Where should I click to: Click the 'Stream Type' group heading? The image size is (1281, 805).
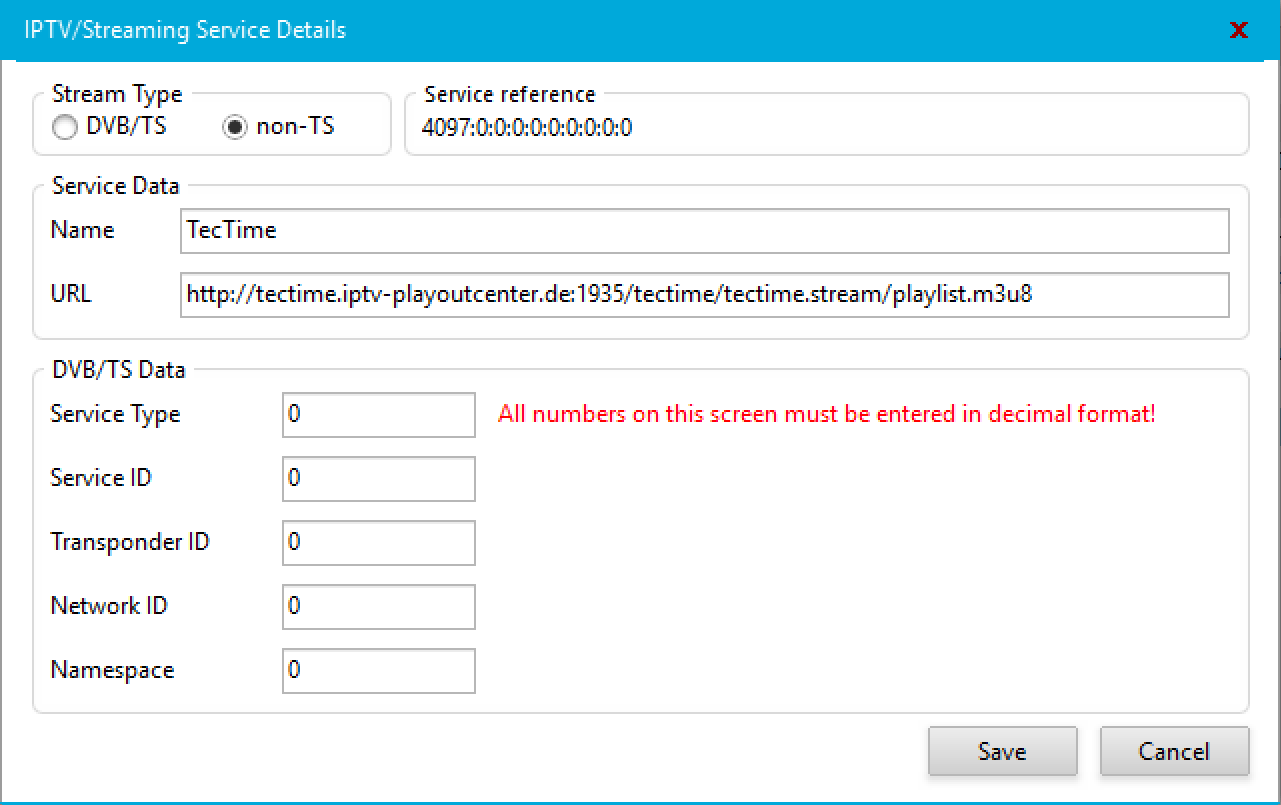(x=117, y=95)
